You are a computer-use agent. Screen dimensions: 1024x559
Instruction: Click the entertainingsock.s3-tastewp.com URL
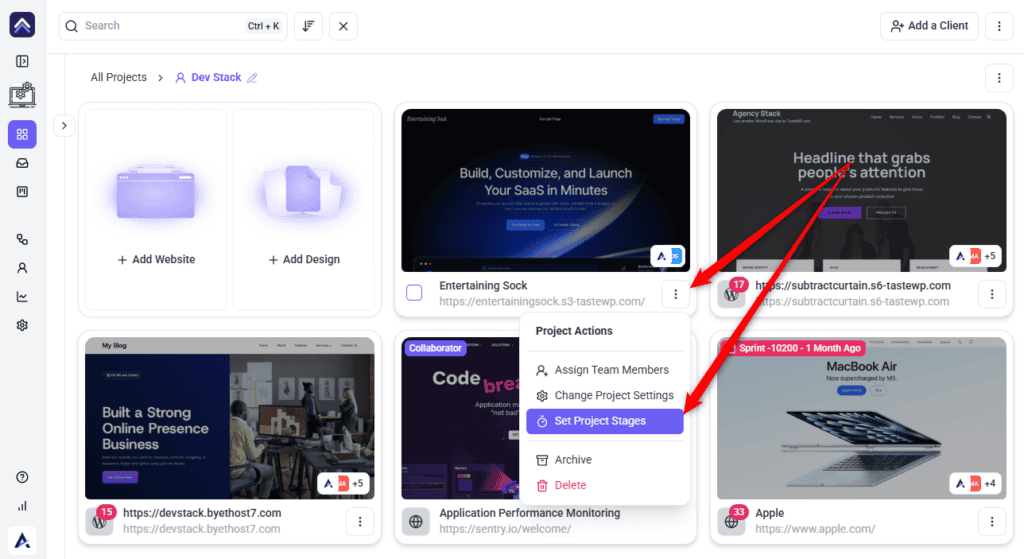[542, 302]
